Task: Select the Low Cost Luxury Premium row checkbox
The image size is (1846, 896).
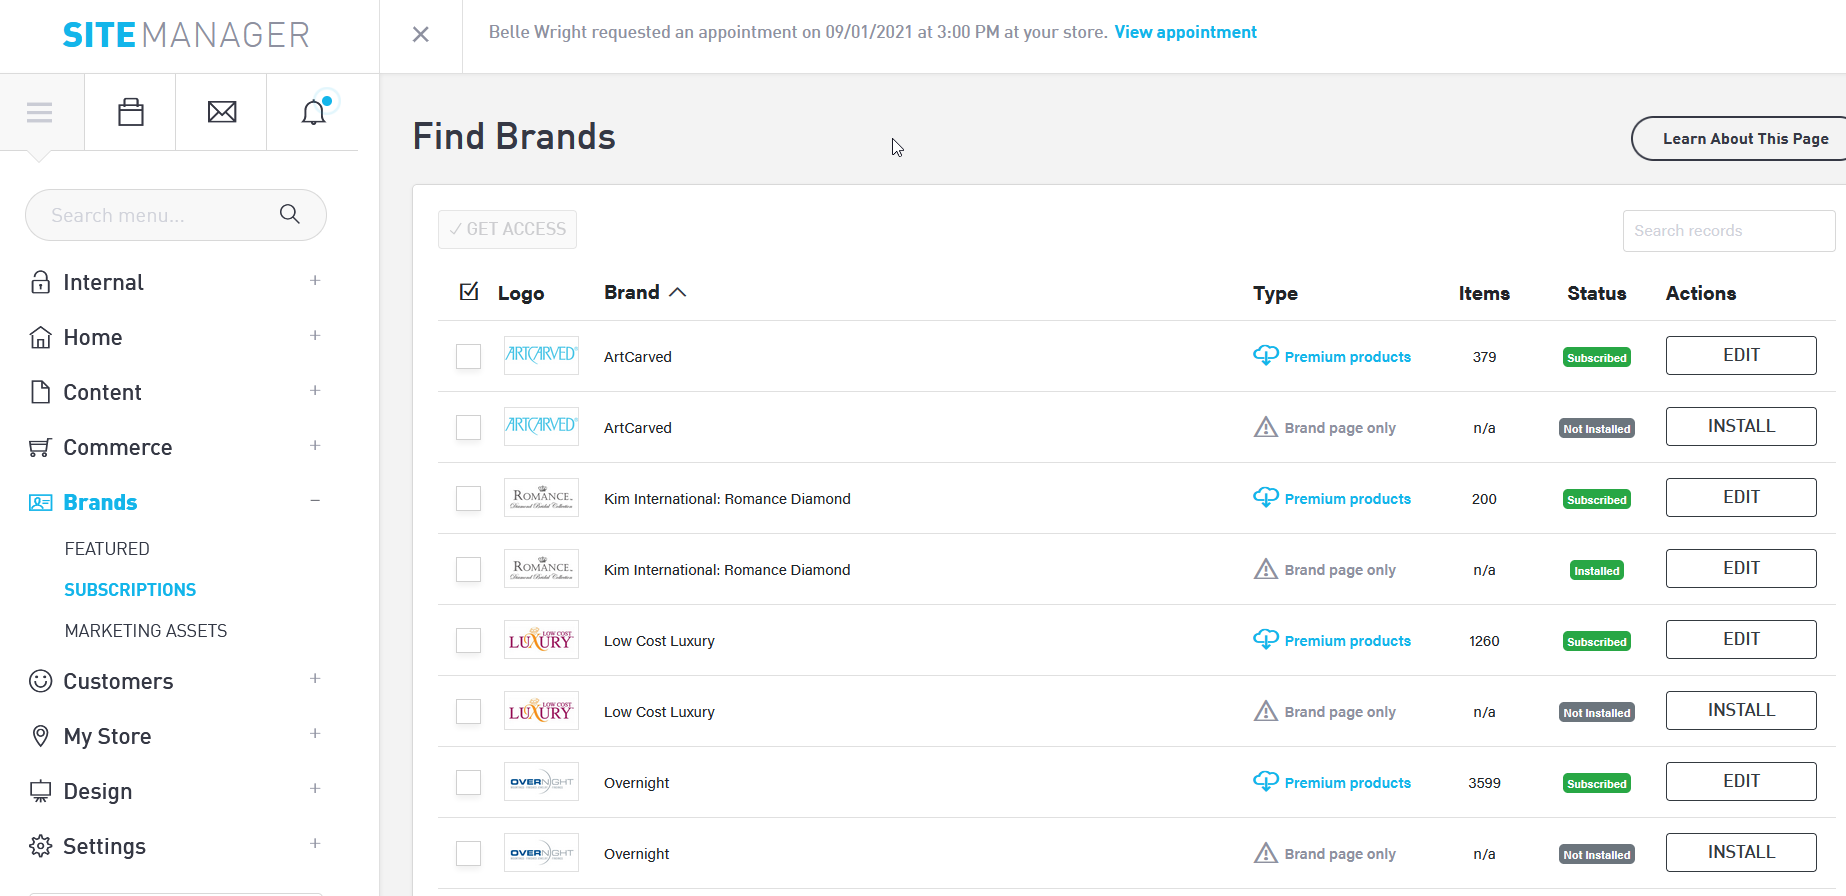Action: pos(469,641)
